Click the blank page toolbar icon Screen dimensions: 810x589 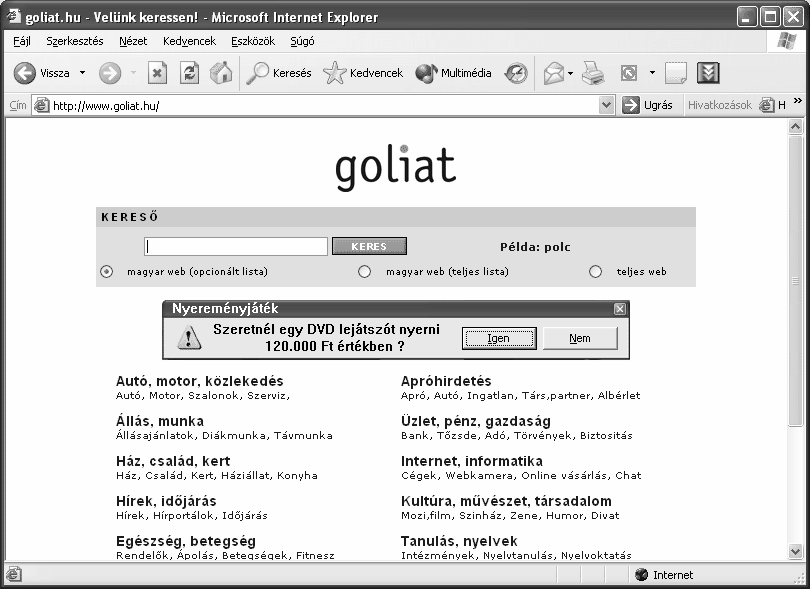tap(676, 73)
